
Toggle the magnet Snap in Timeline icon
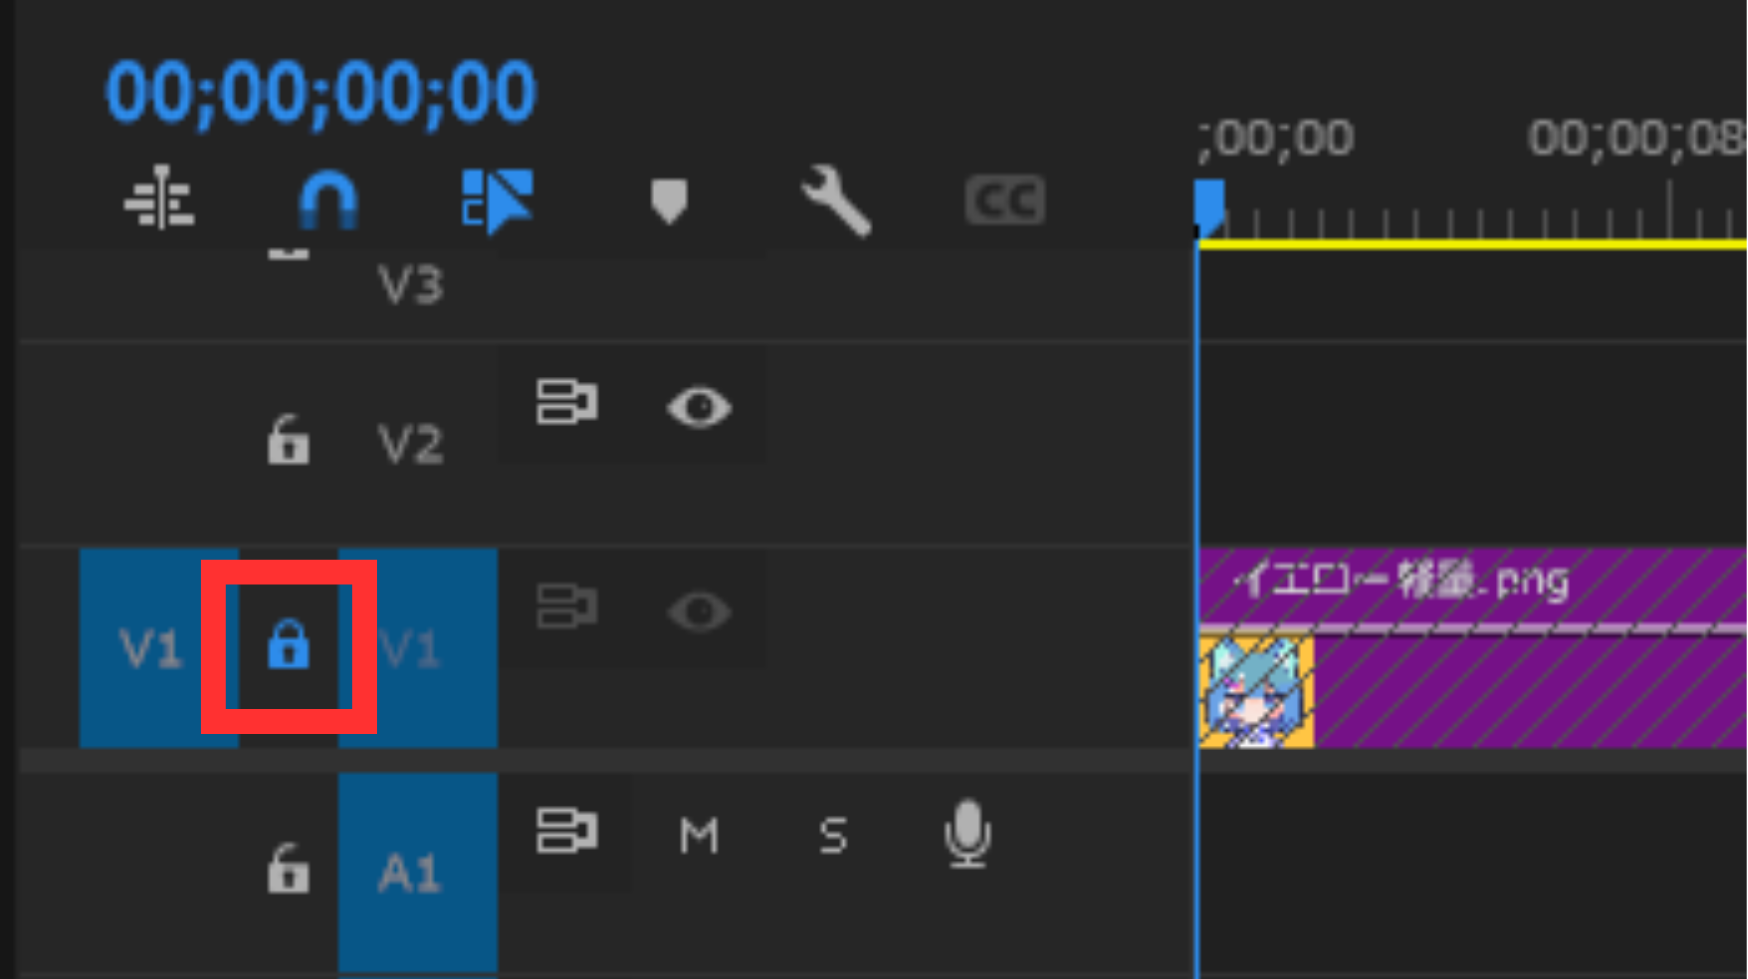328,199
